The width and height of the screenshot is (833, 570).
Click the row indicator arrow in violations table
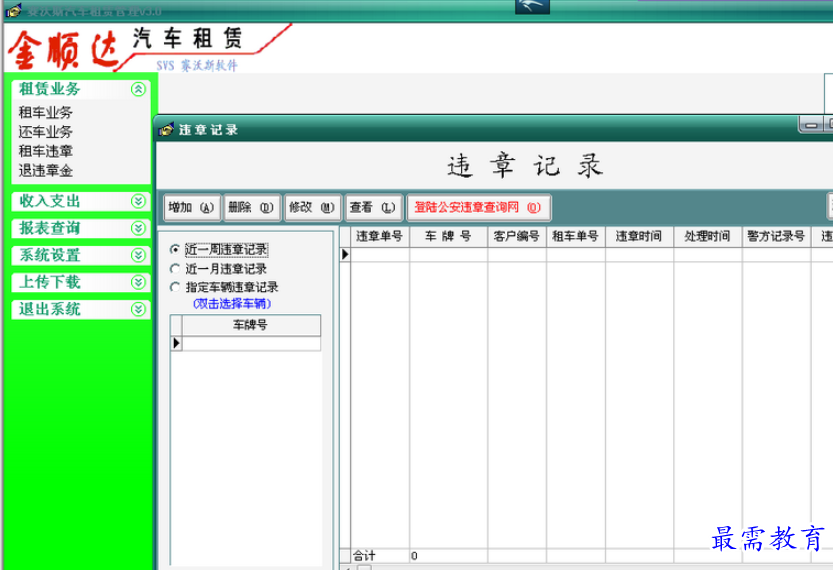(x=345, y=254)
